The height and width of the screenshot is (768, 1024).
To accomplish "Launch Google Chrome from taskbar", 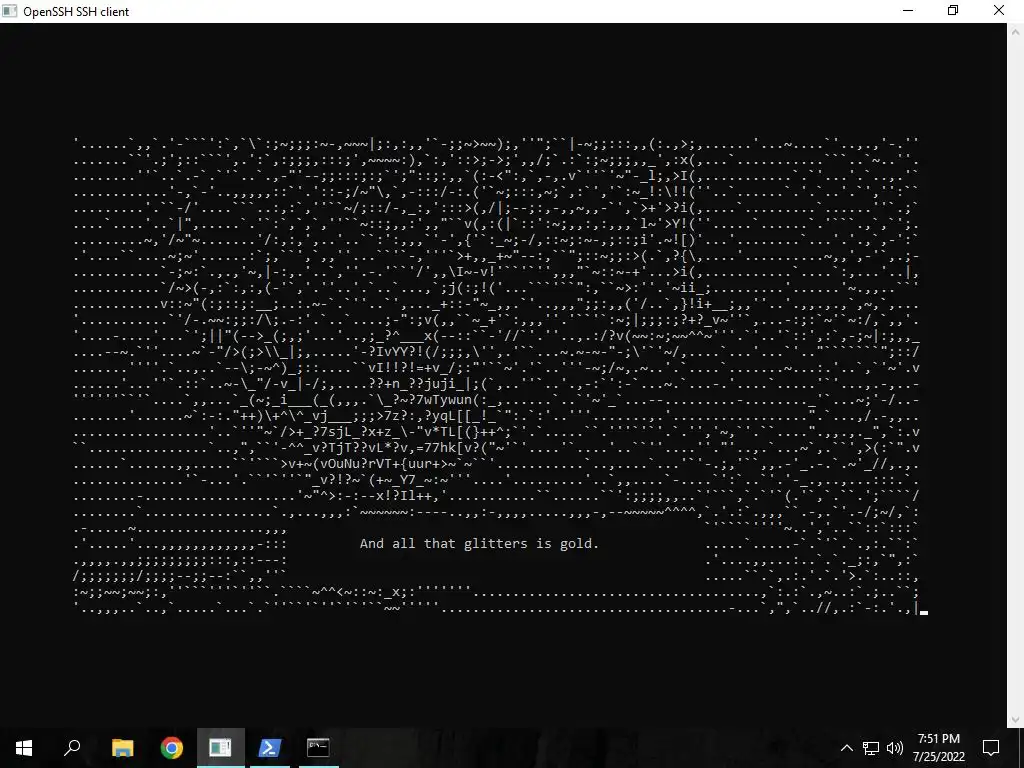I will pyautogui.click(x=172, y=748).
